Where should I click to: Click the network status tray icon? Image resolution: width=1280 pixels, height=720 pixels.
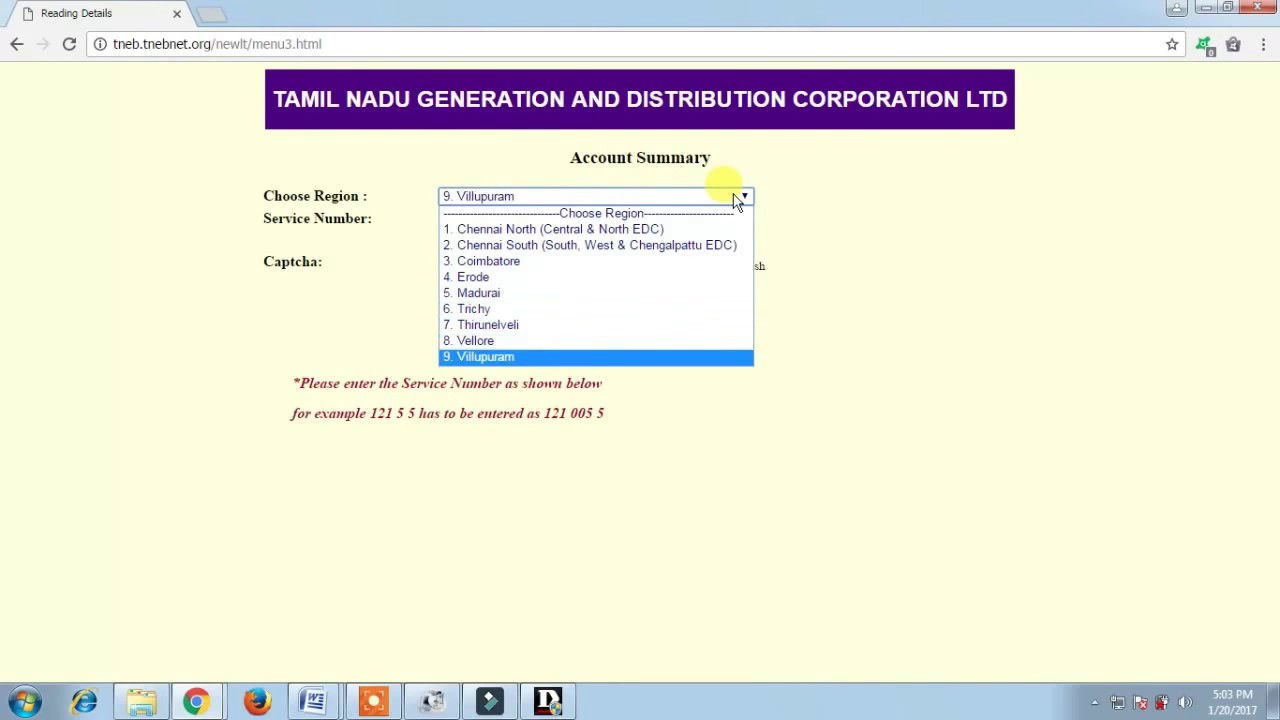1118,702
